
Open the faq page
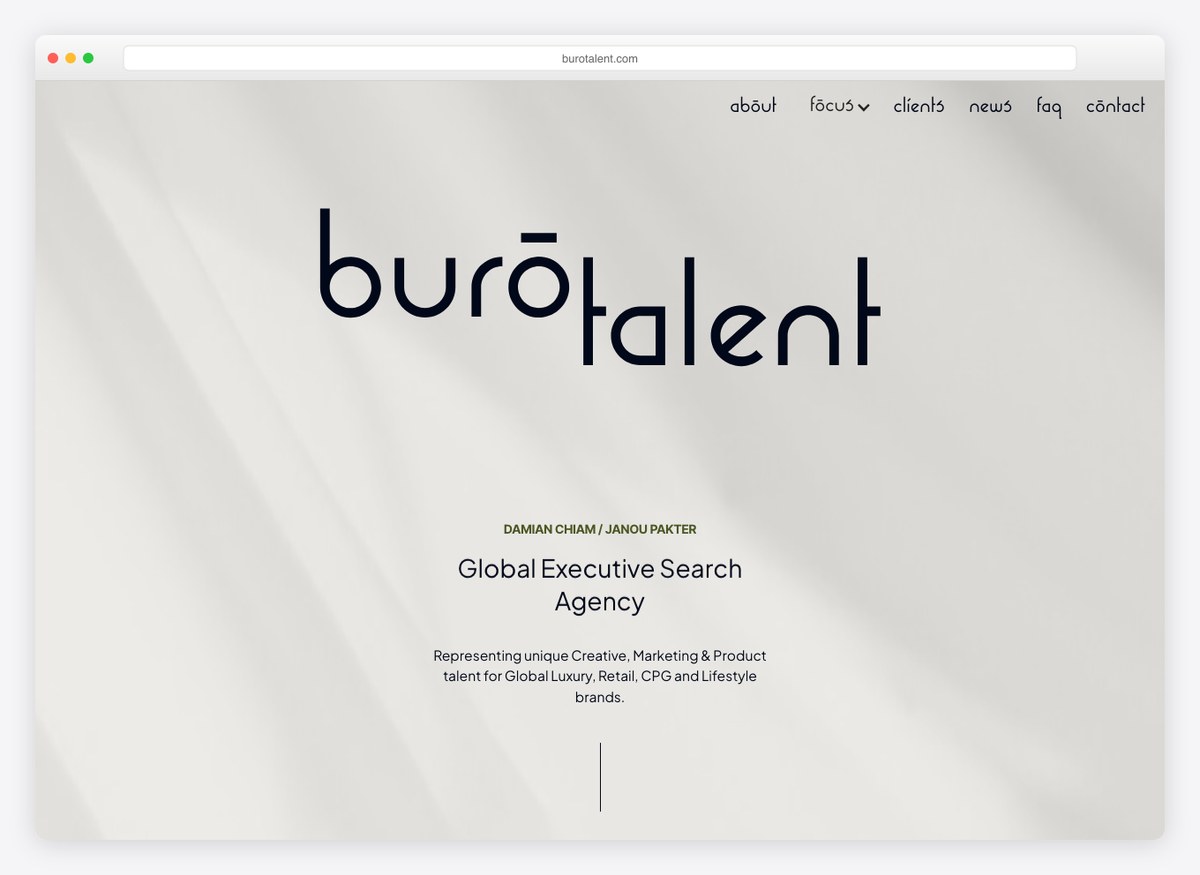coord(1049,106)
